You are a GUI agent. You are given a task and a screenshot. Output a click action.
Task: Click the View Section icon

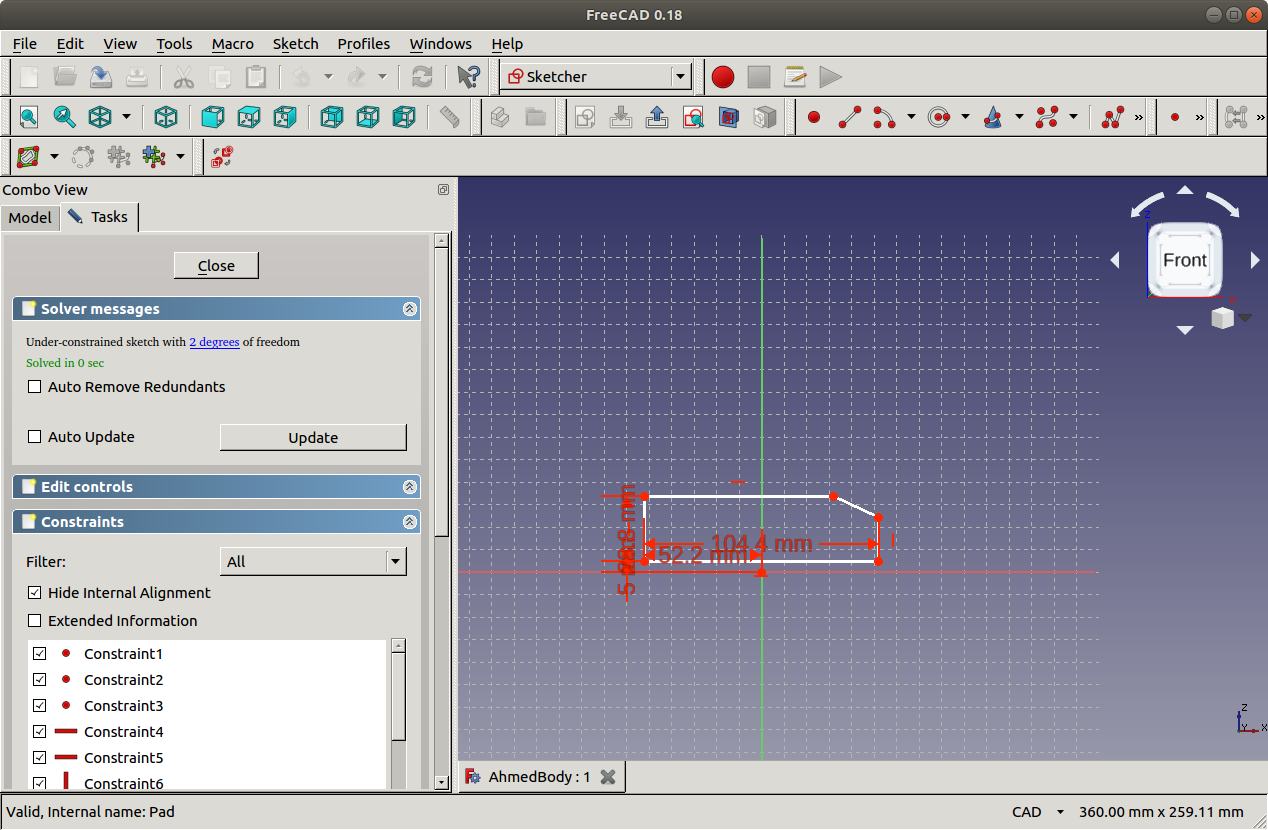click(729, 117)
